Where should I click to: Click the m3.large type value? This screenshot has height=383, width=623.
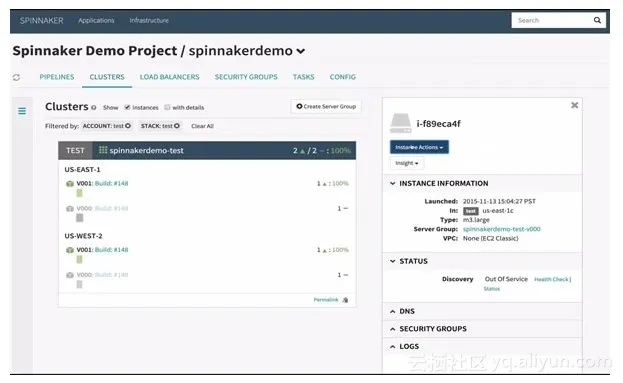click(x=476, y=220)
